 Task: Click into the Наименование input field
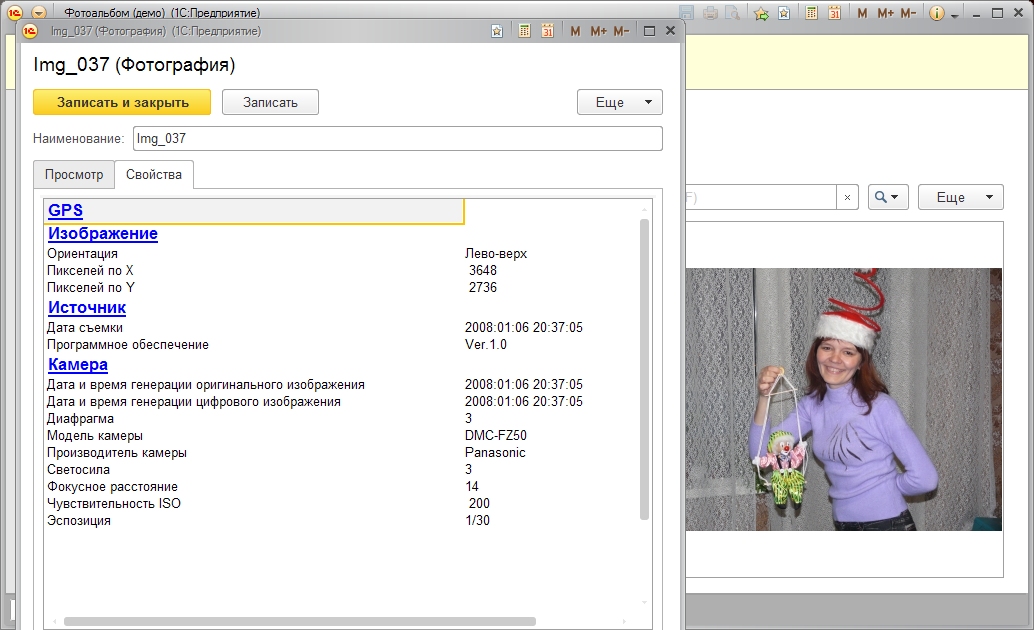(397, 138)
